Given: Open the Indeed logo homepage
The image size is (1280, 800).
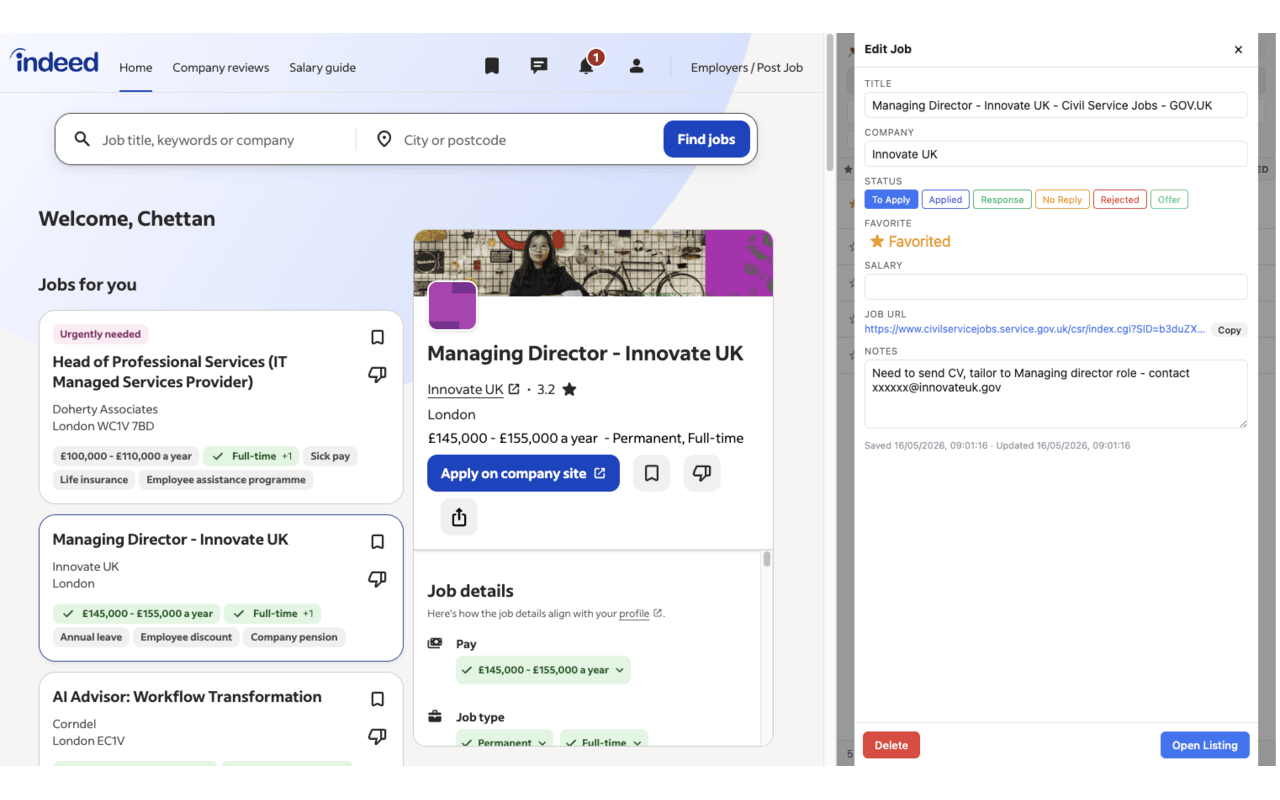Looking at the screenshot, I should [x=54, y=61].
